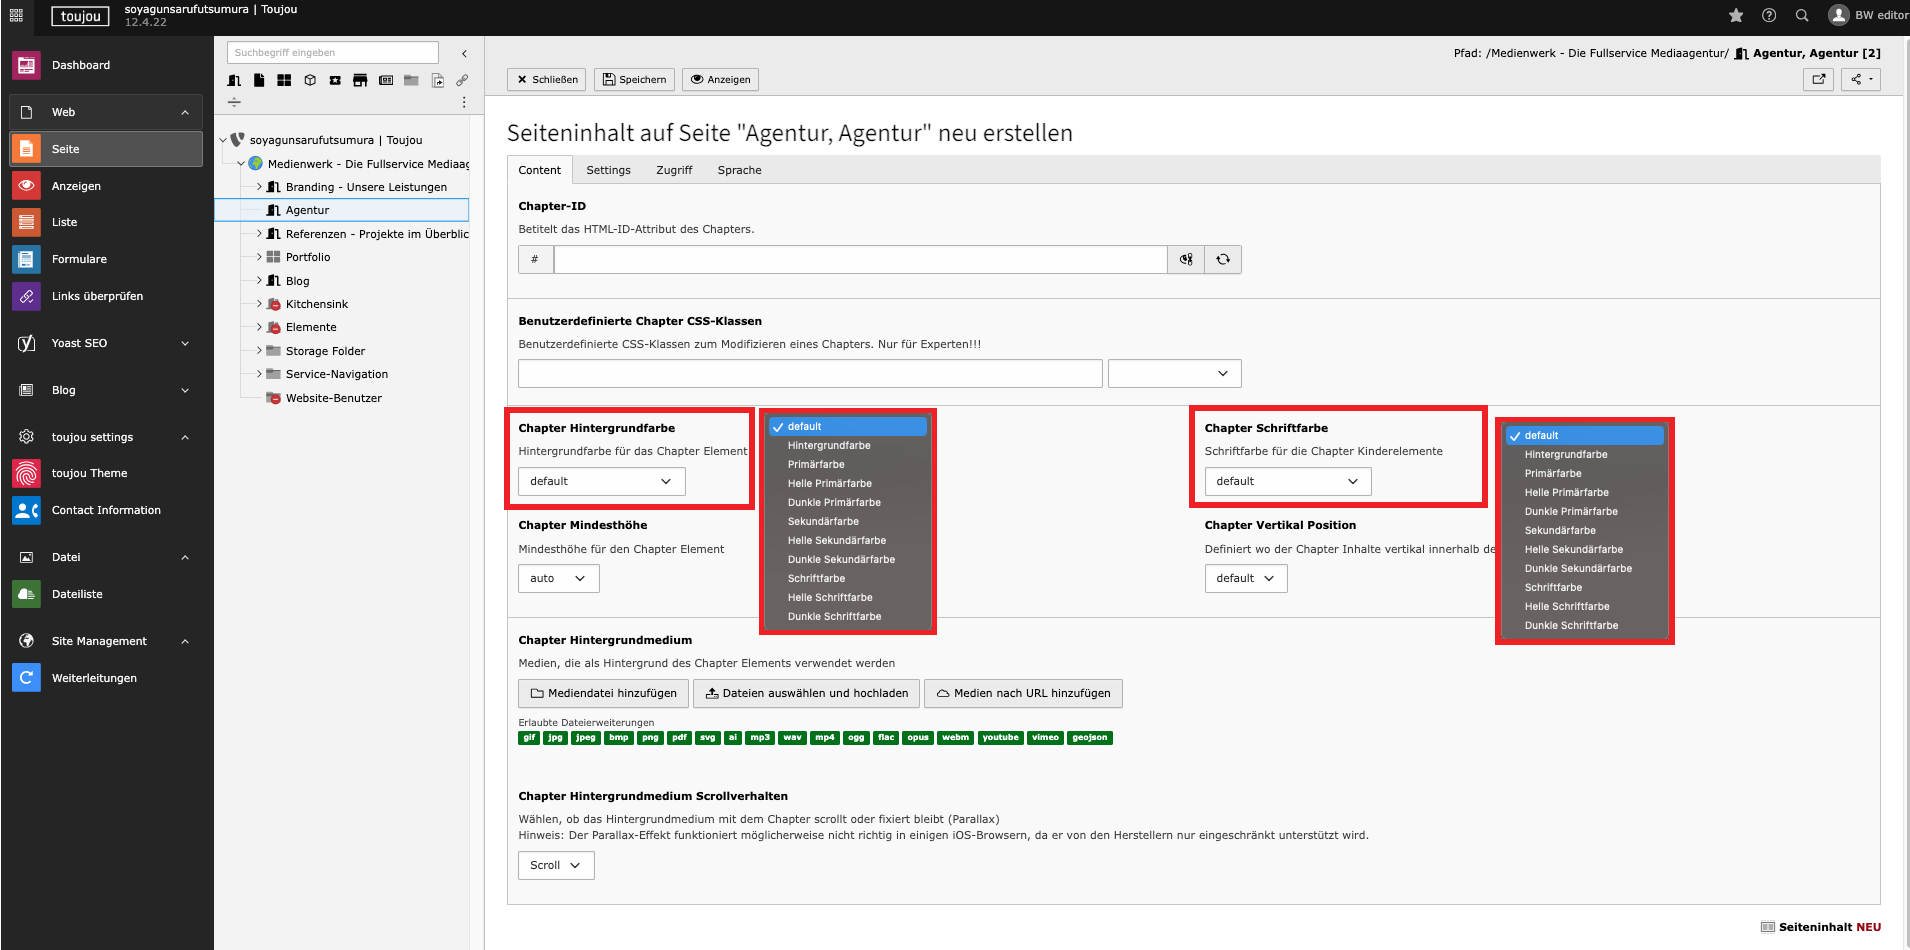Click the Speichern button

[634, 79]
